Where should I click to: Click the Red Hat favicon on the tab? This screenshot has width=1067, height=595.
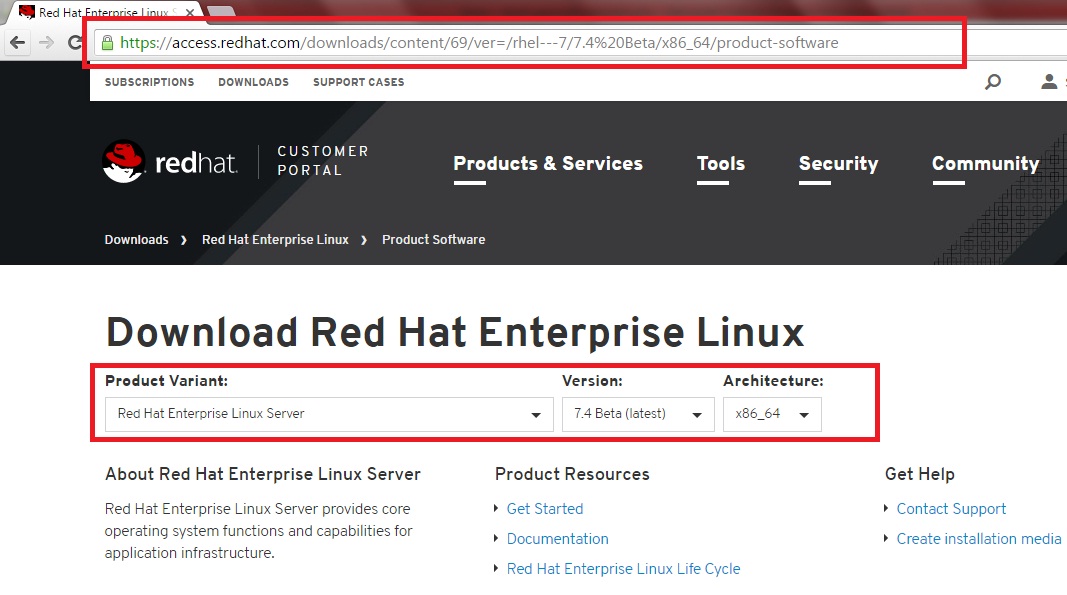[27, 12]
